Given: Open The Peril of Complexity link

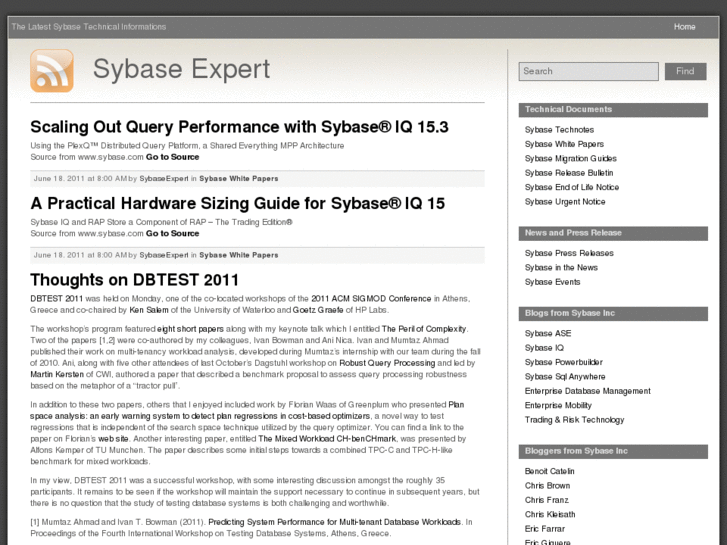Looking at the screenshot, I should (424, 329).
